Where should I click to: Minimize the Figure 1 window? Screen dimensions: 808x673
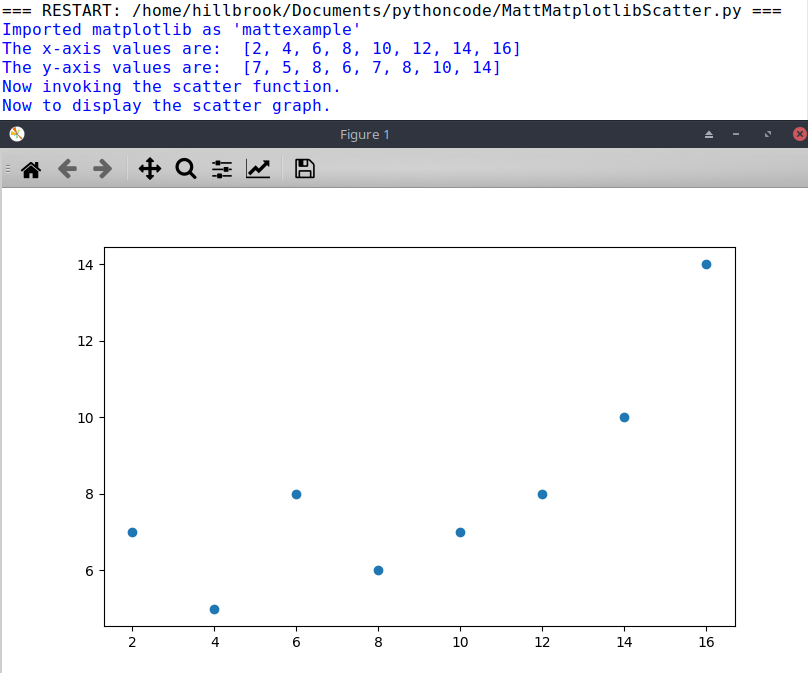[736, 134]
